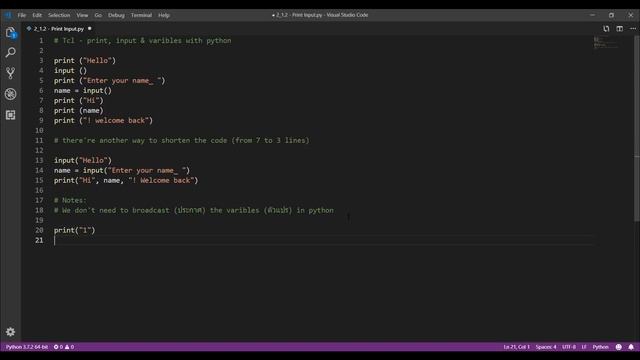Click the feedback smiley in the status bar
Image resolution: width=640 pixels, height=360 pixels.
(x=619, y=347)
